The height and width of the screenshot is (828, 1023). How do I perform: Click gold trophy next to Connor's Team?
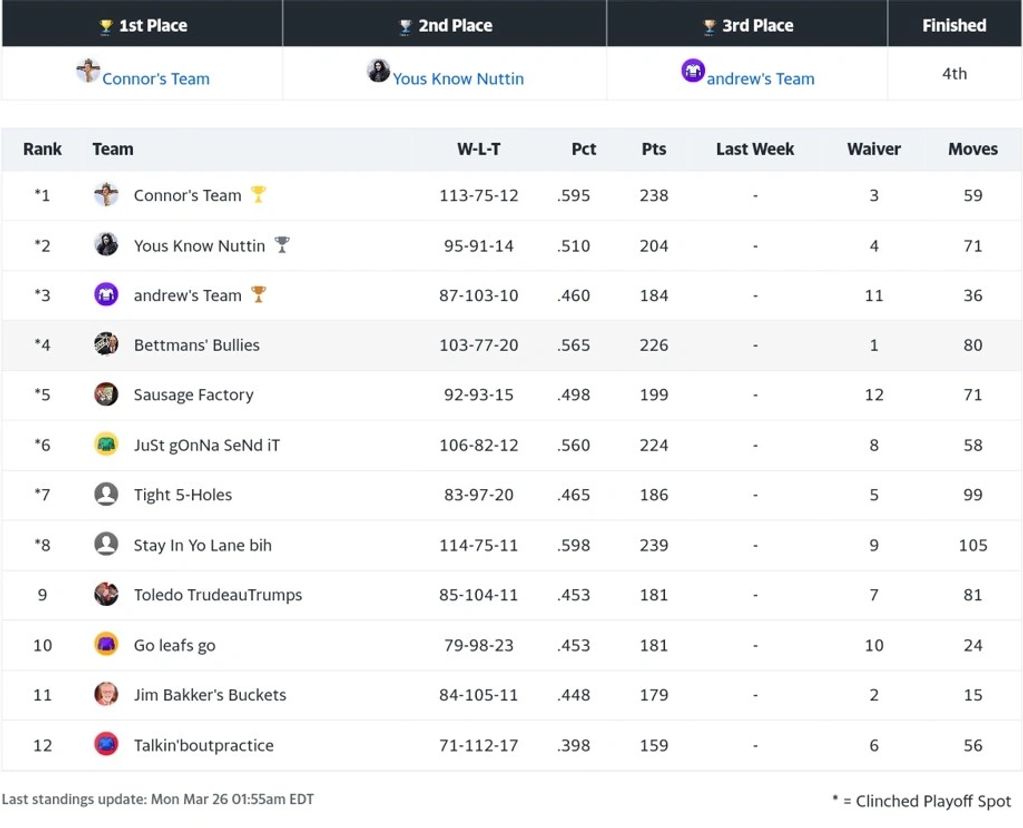[x=258, y=194]
